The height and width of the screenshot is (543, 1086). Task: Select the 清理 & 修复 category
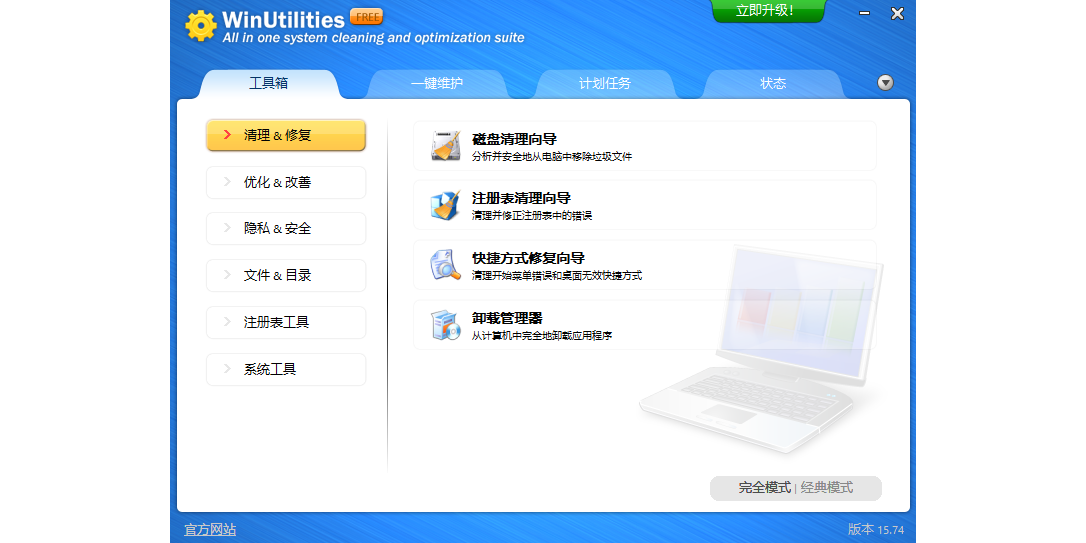tap(286, 135)
